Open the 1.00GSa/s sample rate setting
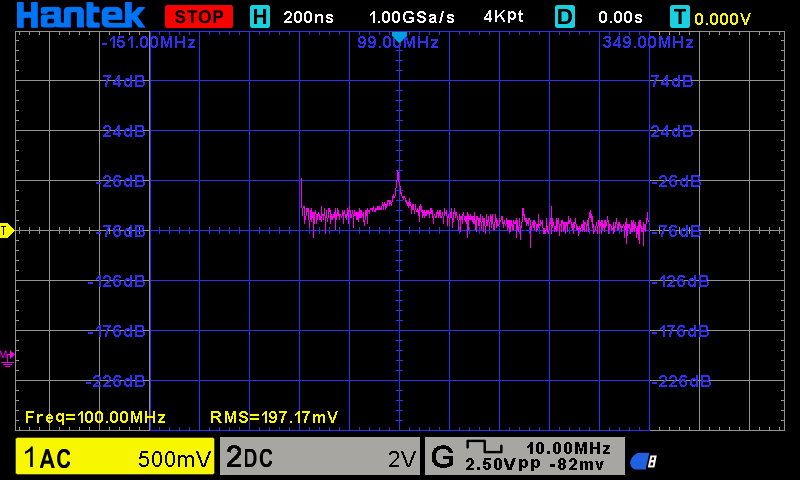The height and width of the screenshot is (480, 800). (411, 17)
